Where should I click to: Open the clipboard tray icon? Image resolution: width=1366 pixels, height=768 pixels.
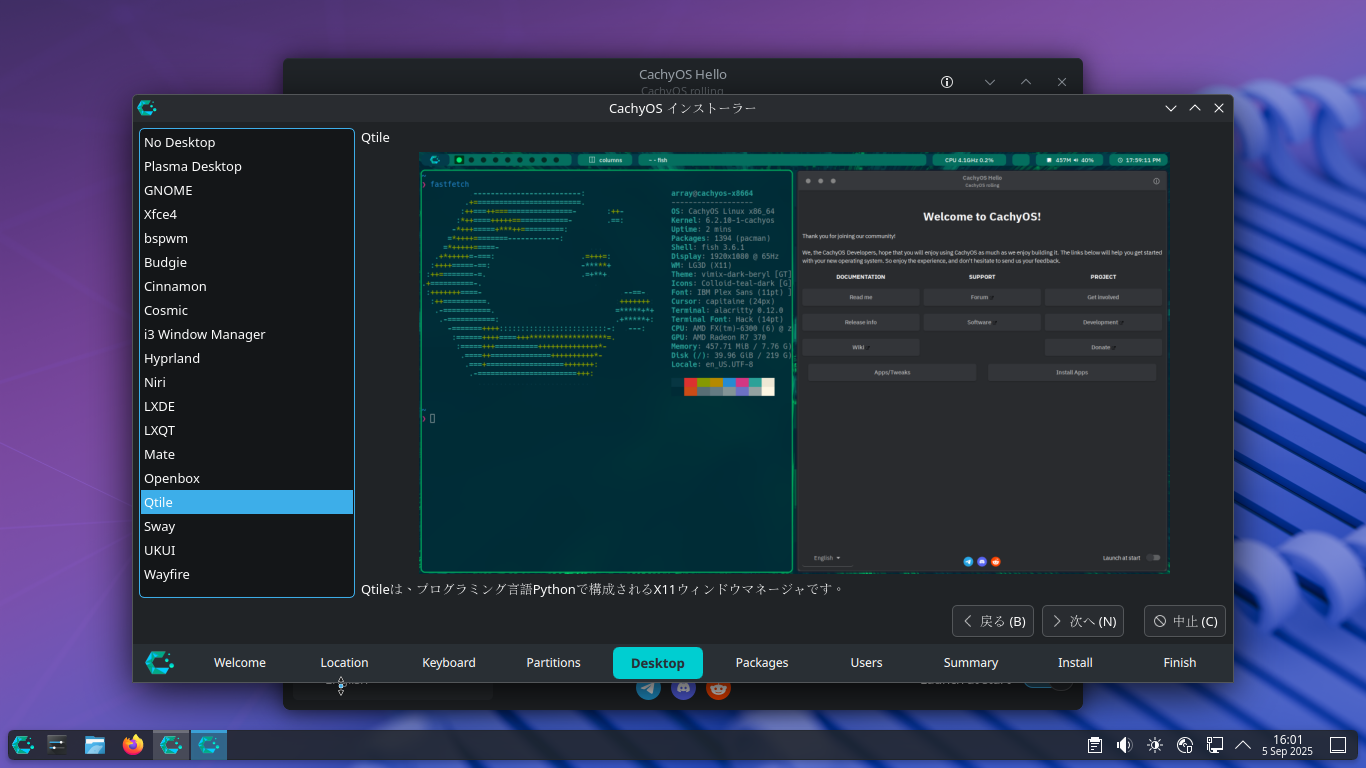coord(1095,745)
